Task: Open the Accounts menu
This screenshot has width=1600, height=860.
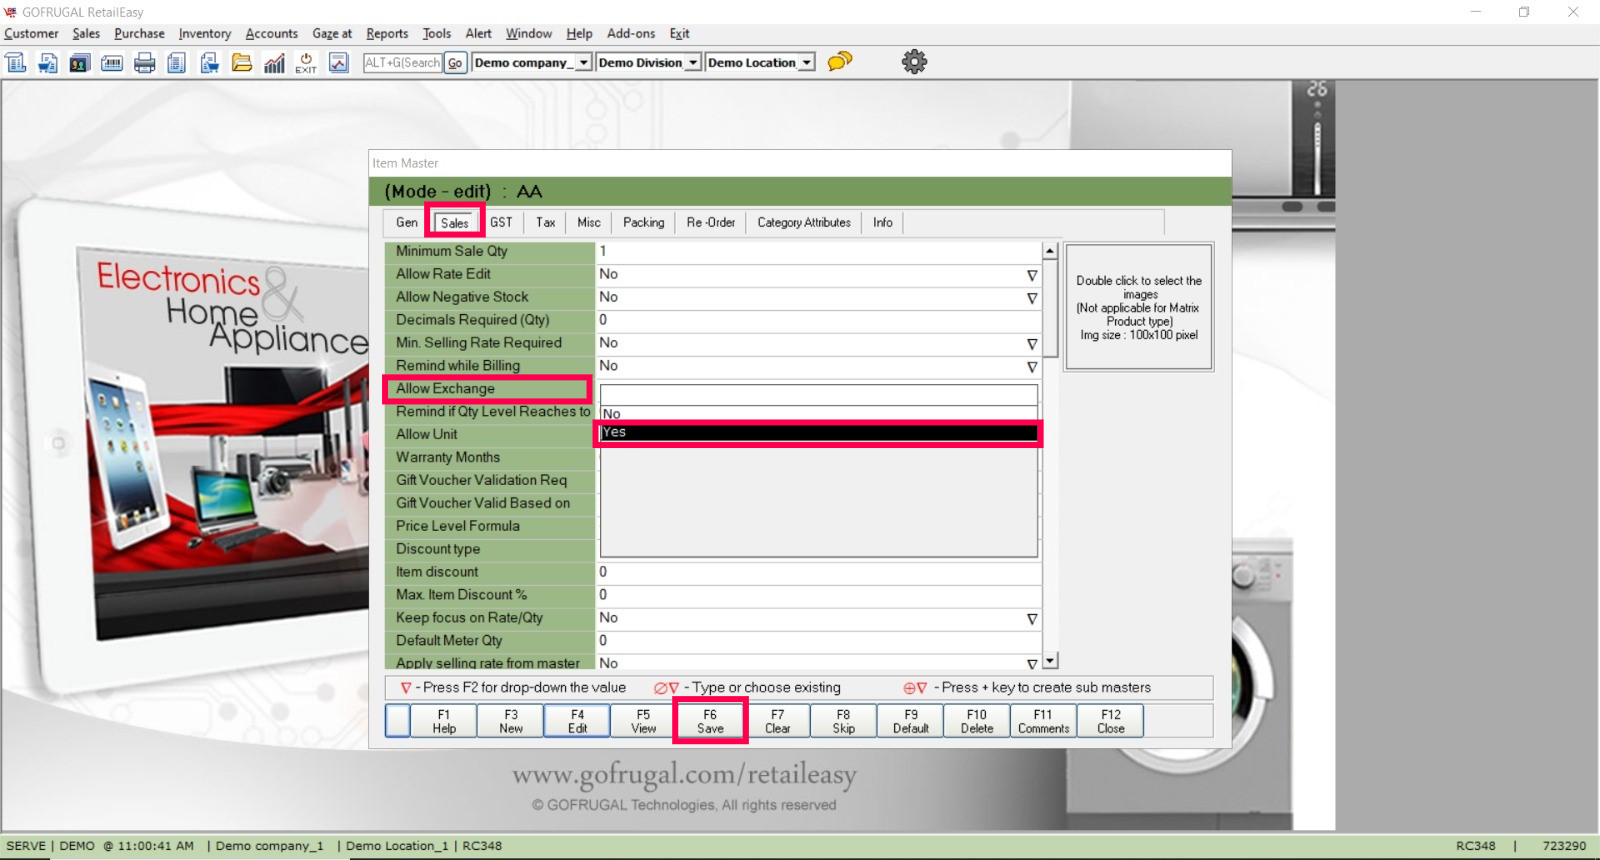Action: (x=272, y=34)
